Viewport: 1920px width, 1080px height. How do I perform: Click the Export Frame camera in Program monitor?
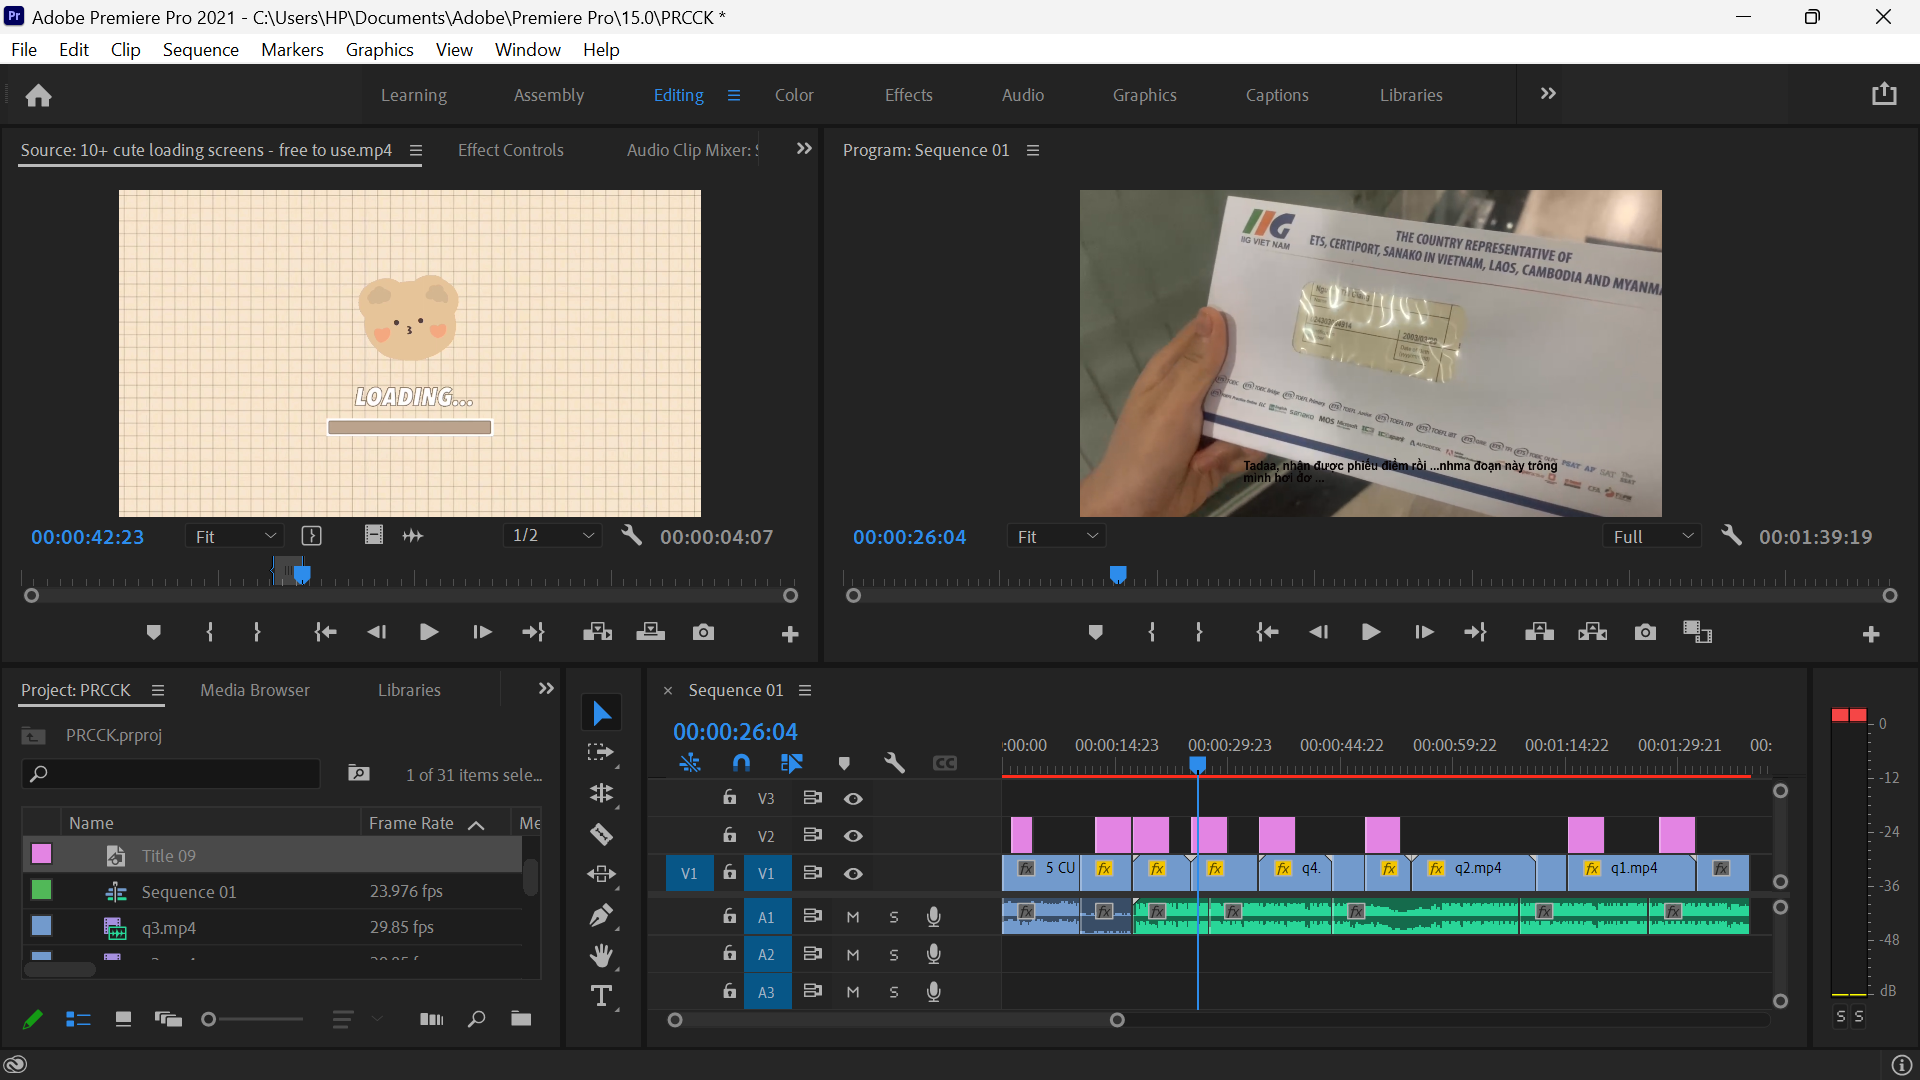[1645, 632]
